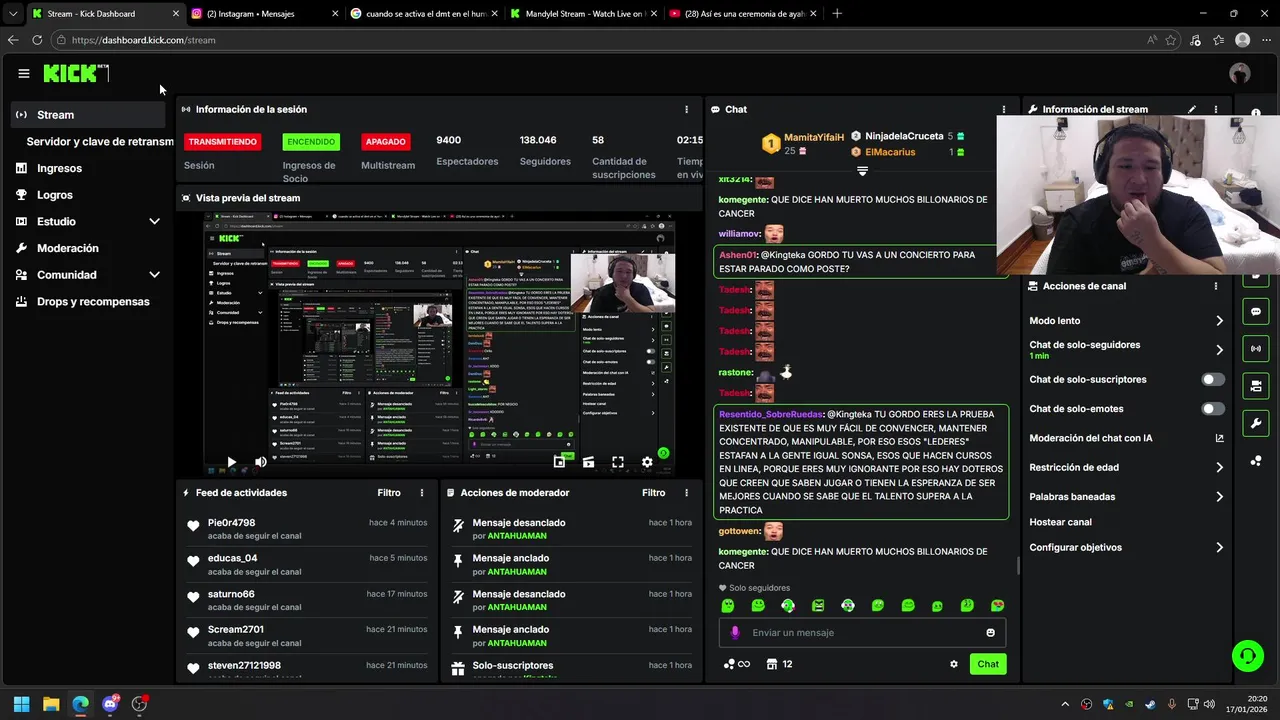Open external link for Moderación del chat con IA
This screenshot has height=720, width=1280.
pyautogui.click(x=1219, y=438)
